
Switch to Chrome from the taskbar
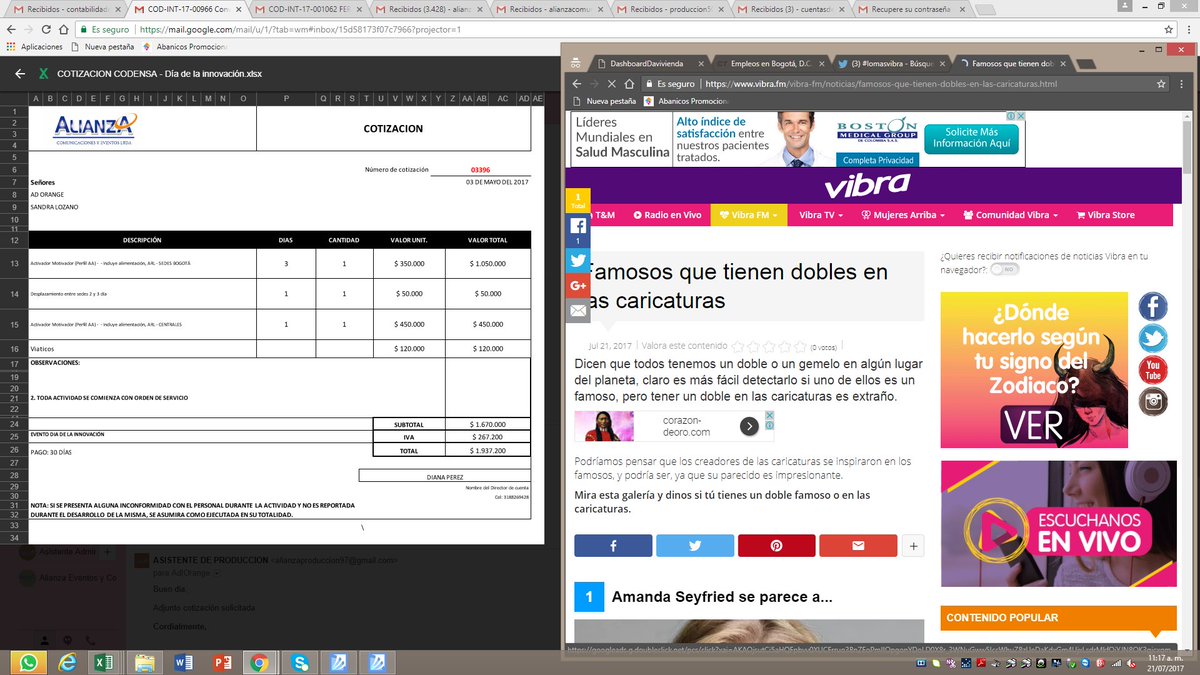(x=259, y=661)
